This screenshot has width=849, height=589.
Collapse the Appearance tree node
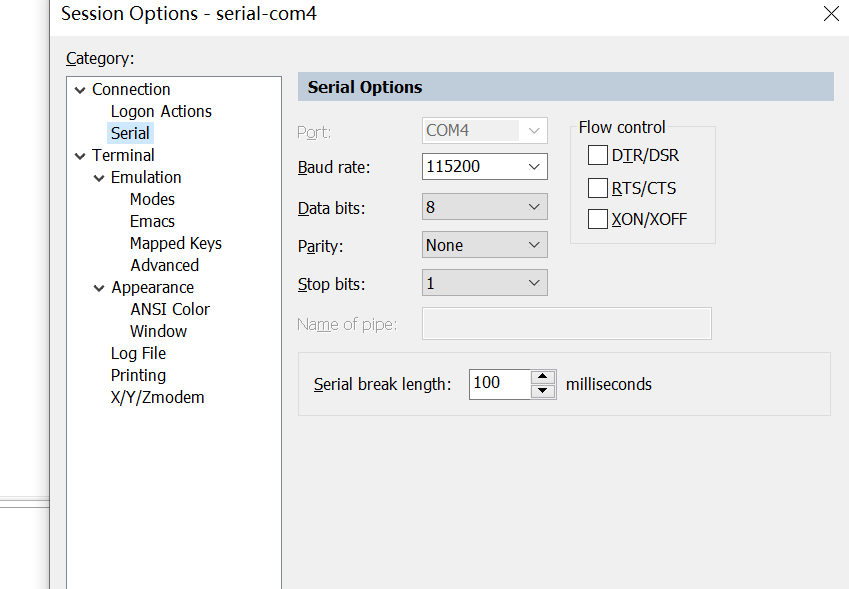pos(99,288)
